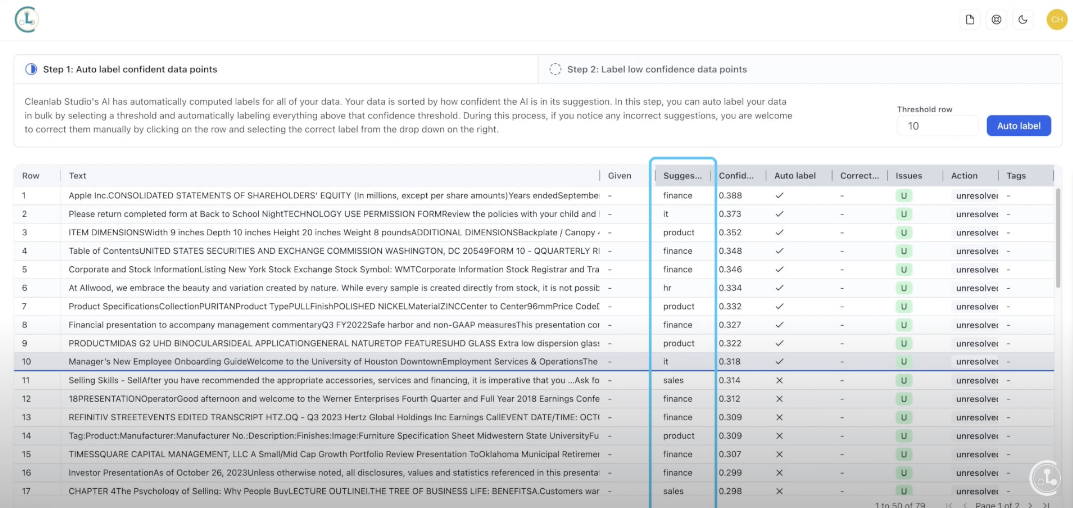Click the 'it' suggested label in row 2
Image resolution: width=1073 pixels, height=508 pixels.
665,214
